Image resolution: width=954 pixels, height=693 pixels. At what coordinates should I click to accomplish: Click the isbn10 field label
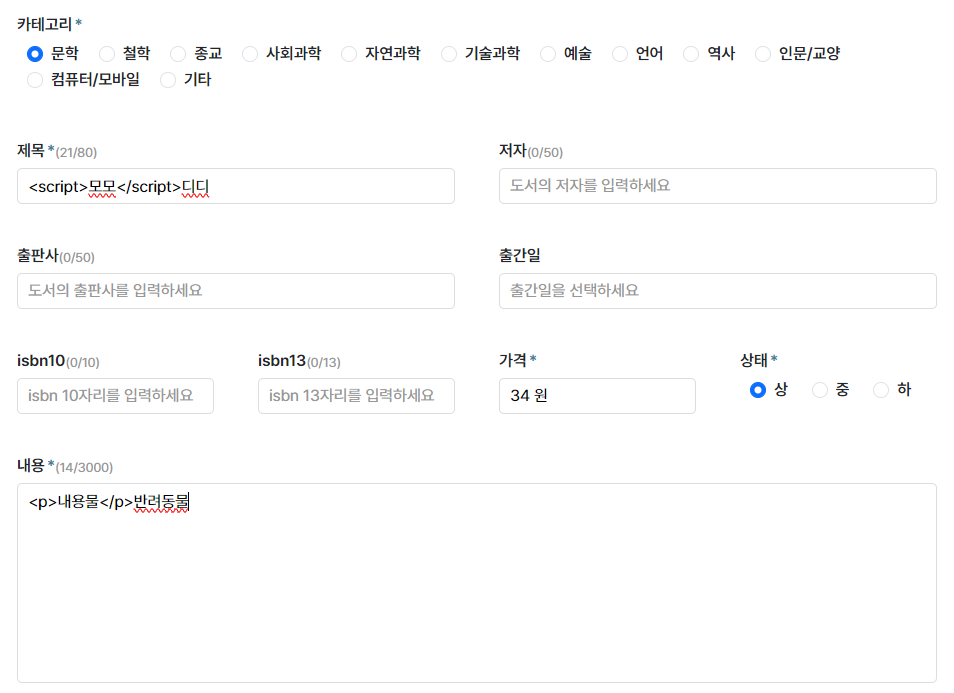click(41, 361)
